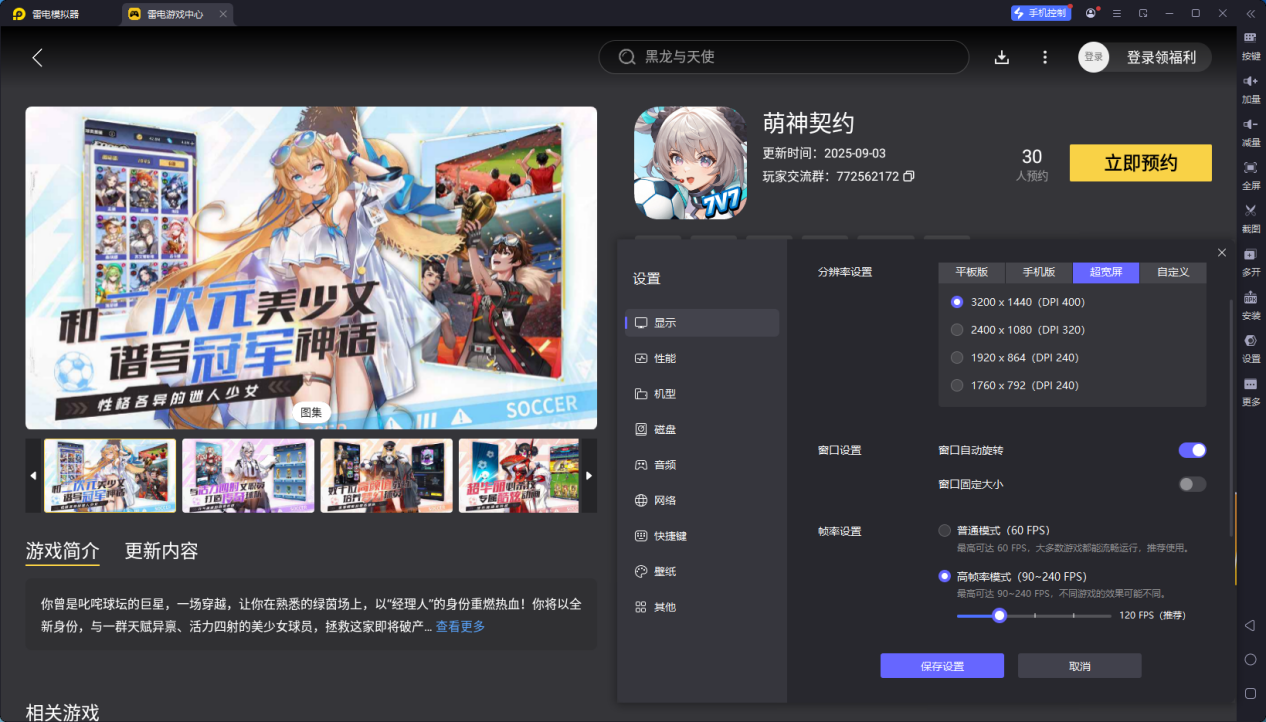Adjust the 120 FPS frame rate slider
This screenshot has width=1266, height=722.
pyautogui.click(x=998, y=616)
